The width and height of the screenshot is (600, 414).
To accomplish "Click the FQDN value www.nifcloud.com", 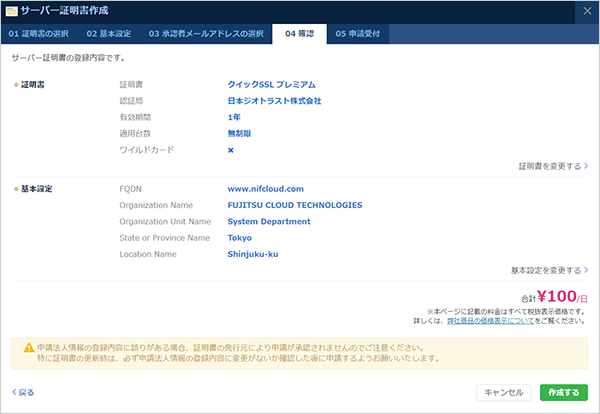I will (x=266, y=189).
